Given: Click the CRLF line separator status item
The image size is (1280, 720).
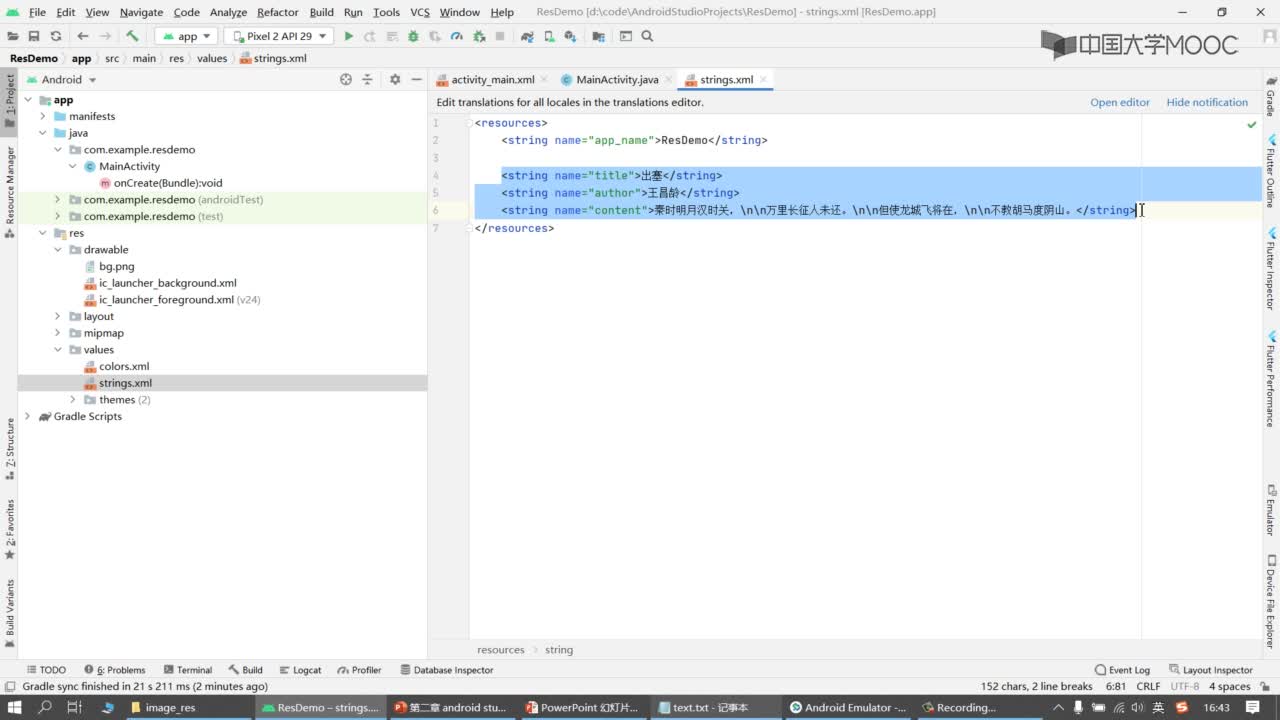Looking at the screenshot, I should pyautogui.click(x=1148, y=686).
